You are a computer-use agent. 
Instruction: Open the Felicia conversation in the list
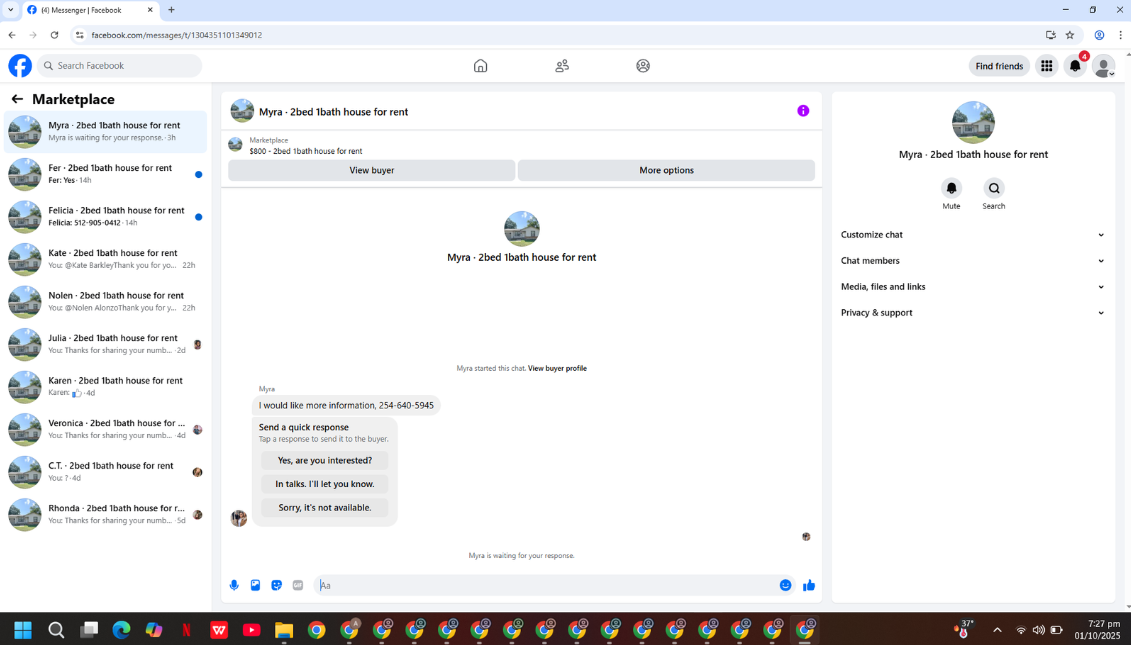click(105, 216)
